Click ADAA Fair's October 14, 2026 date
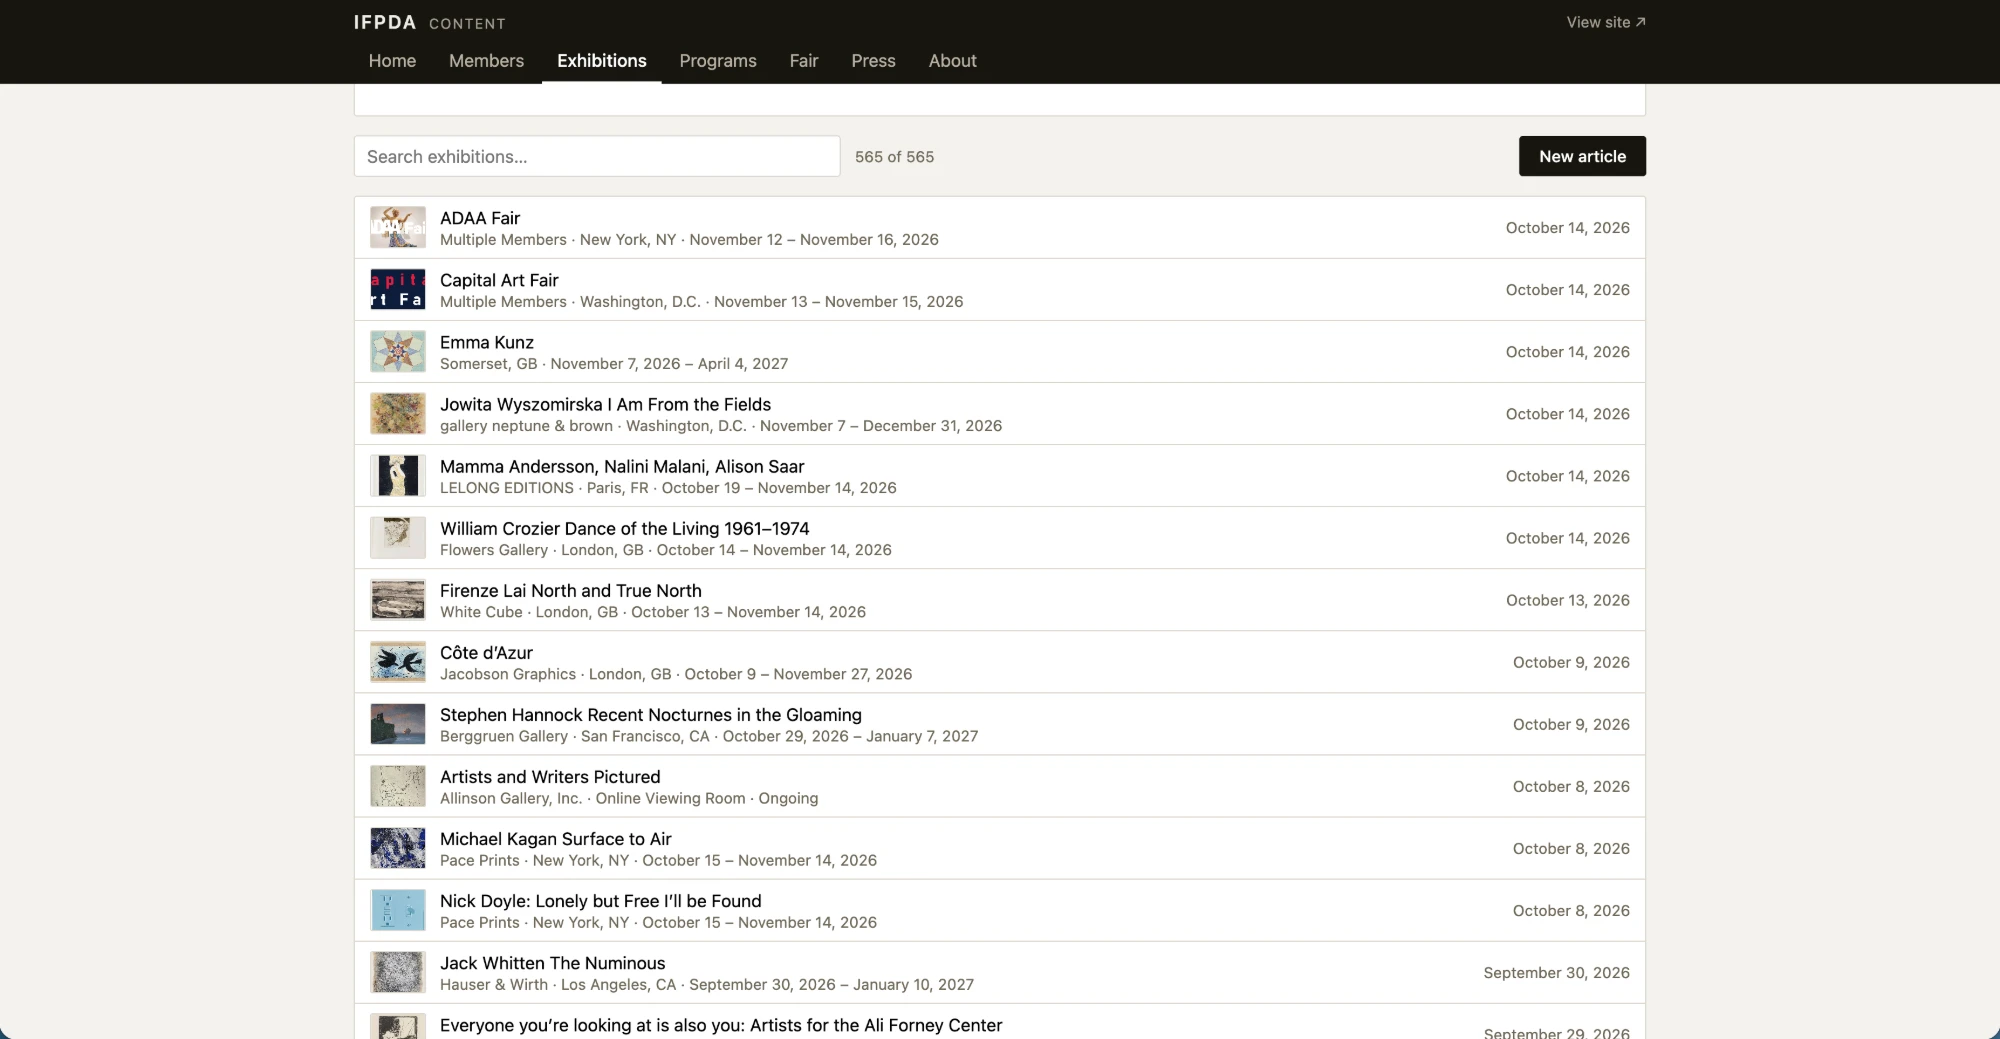The image size is (2000, 1039). point(1568,228)
